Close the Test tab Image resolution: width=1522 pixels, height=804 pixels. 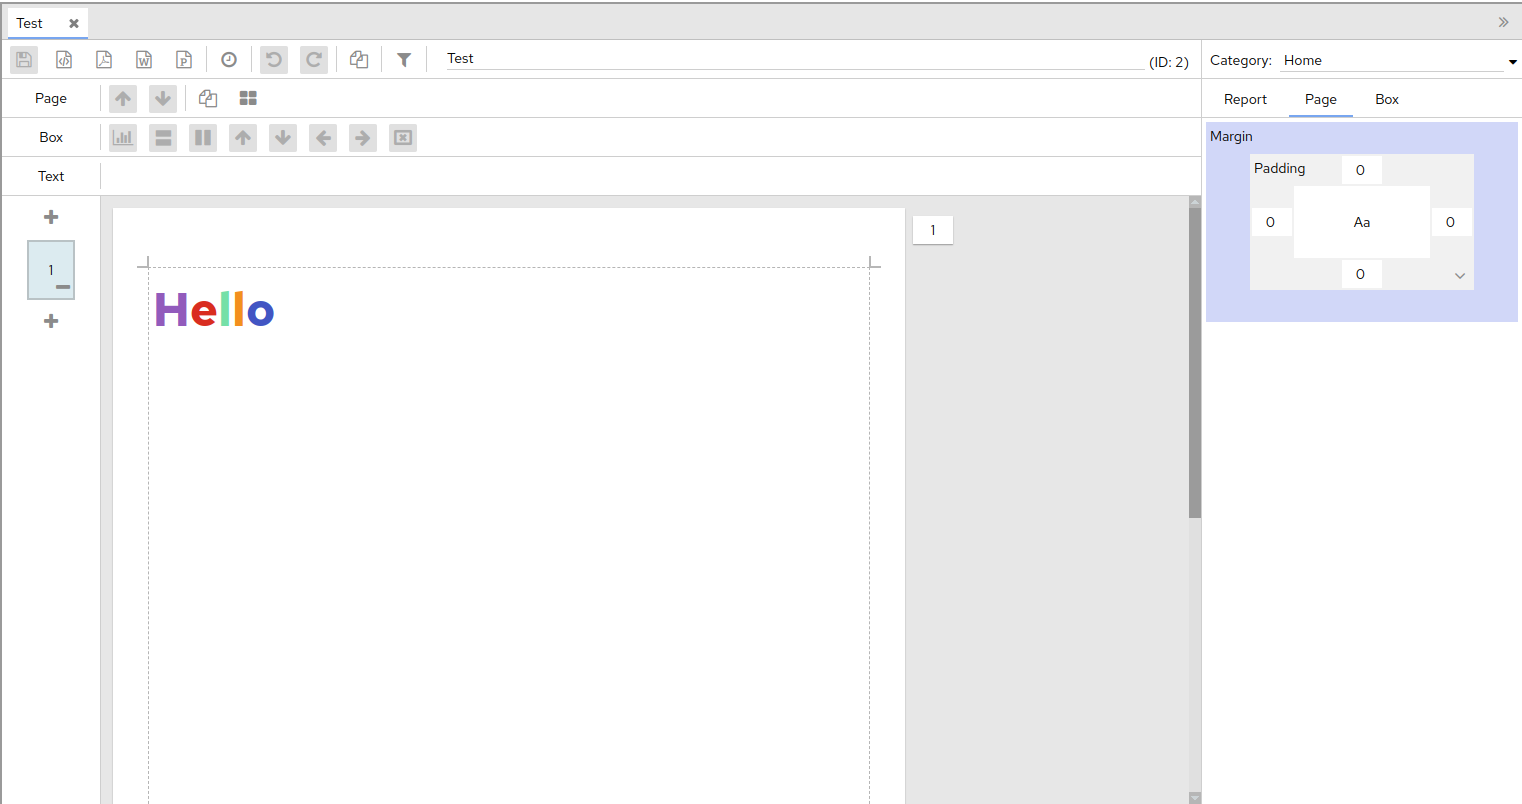pyautogui.click(x=74, y=23)
